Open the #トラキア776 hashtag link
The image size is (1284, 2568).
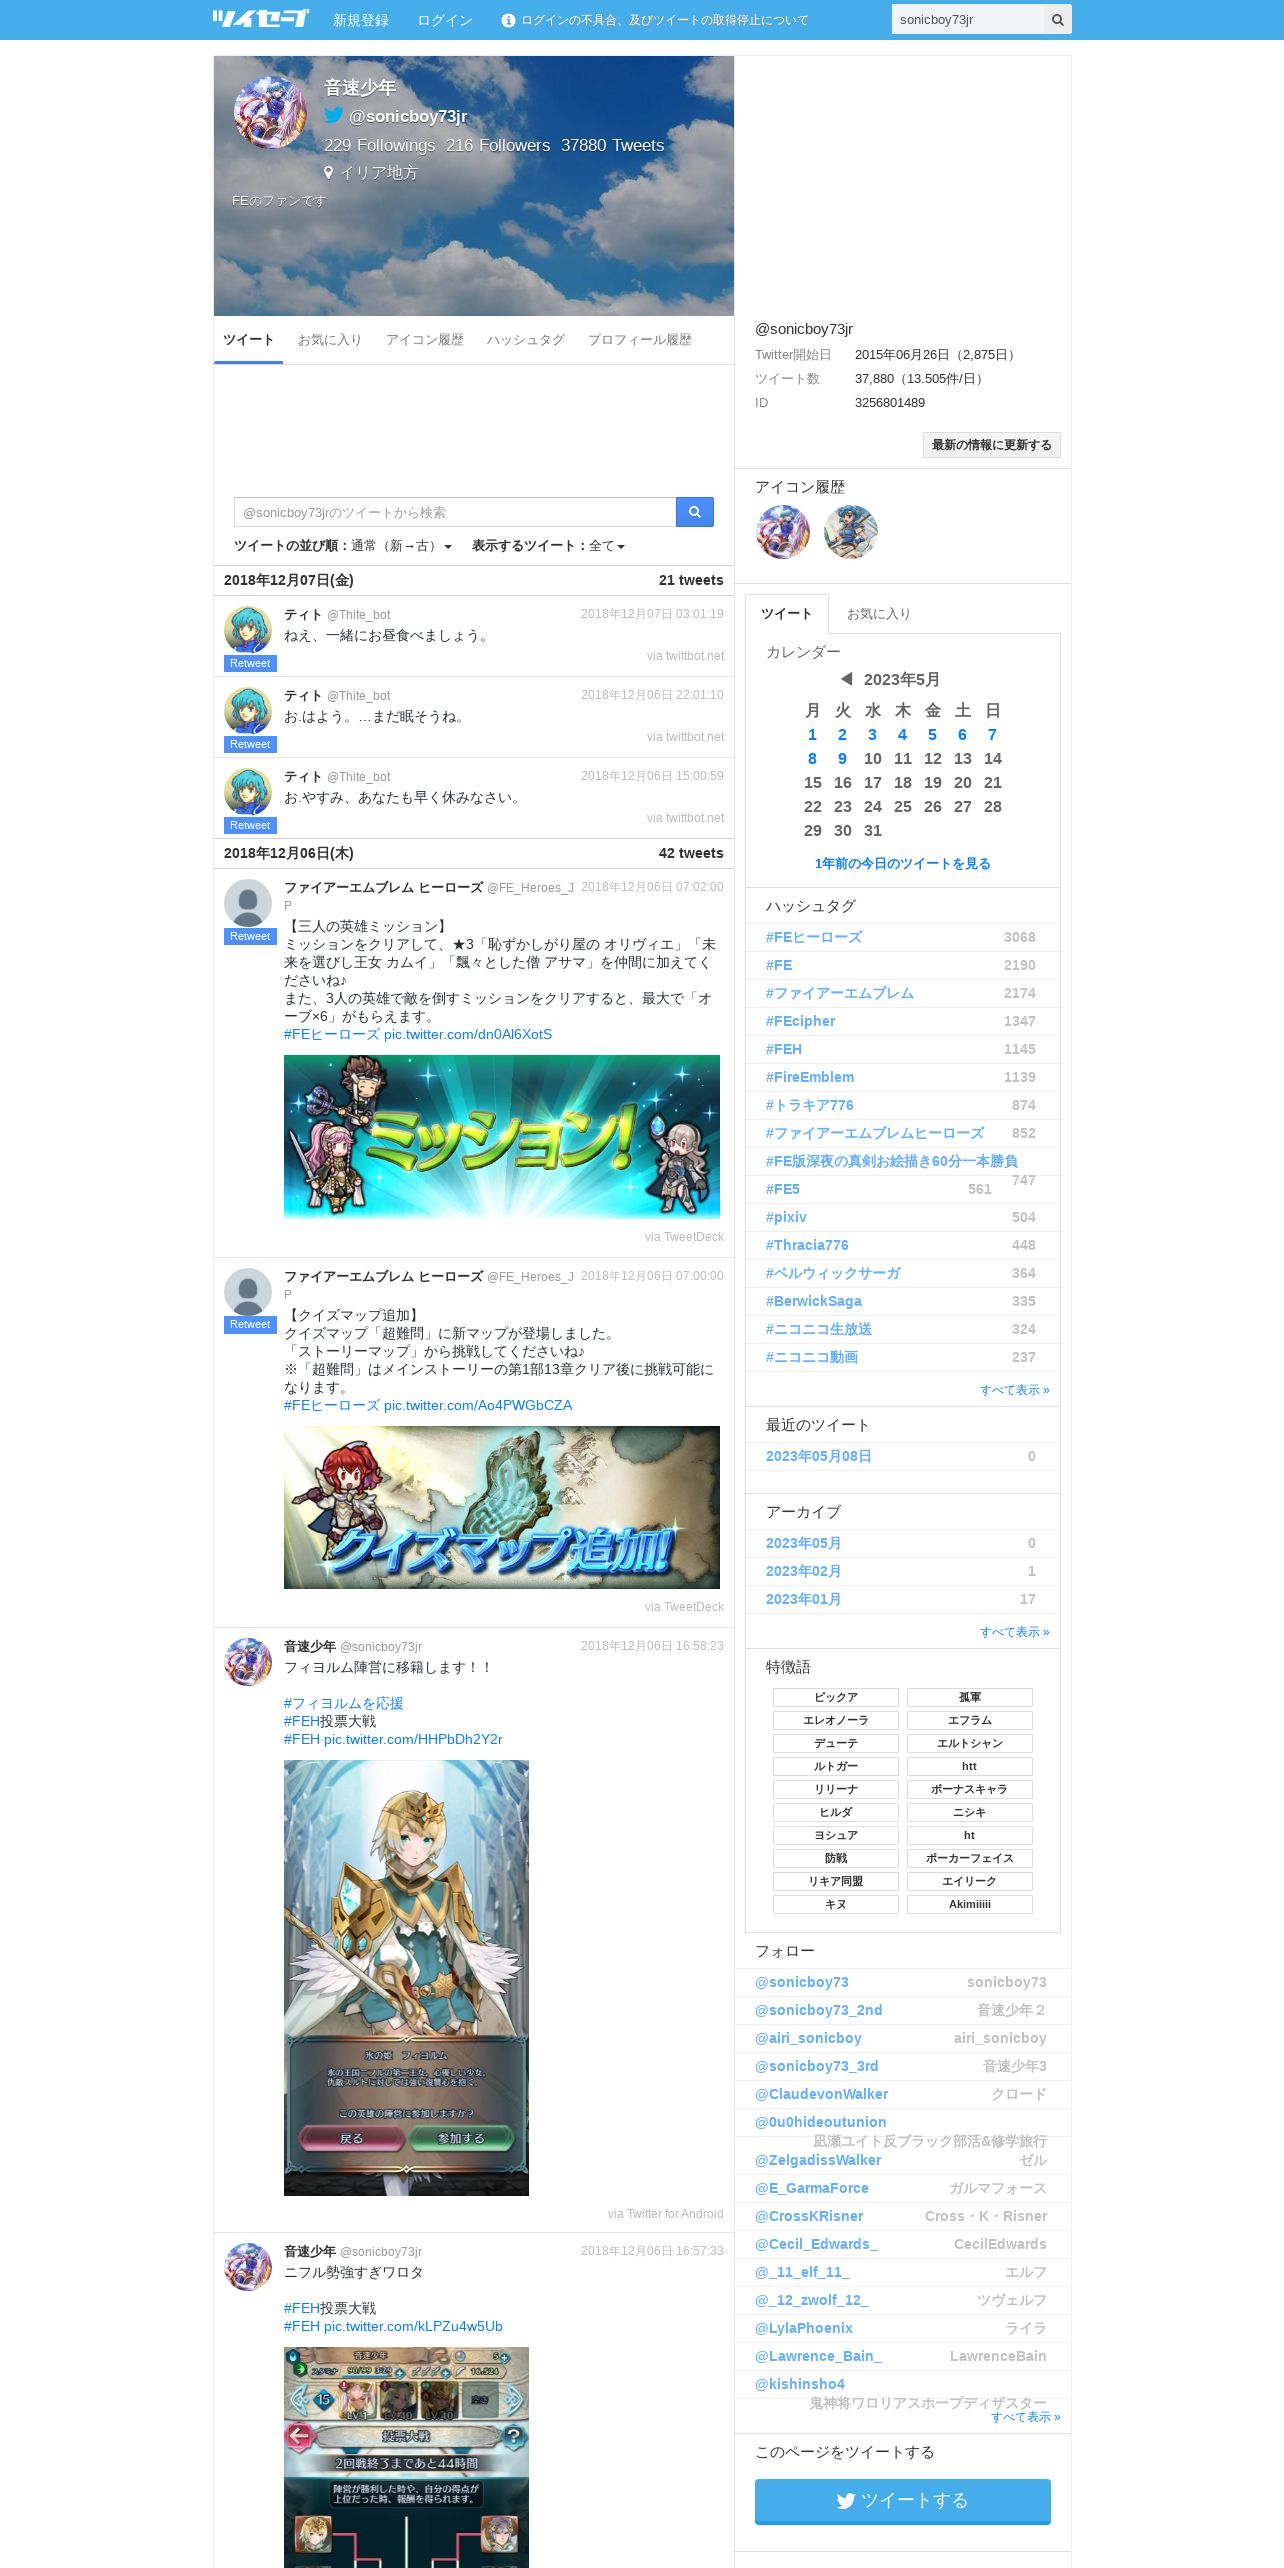[x=809, y=1105]
